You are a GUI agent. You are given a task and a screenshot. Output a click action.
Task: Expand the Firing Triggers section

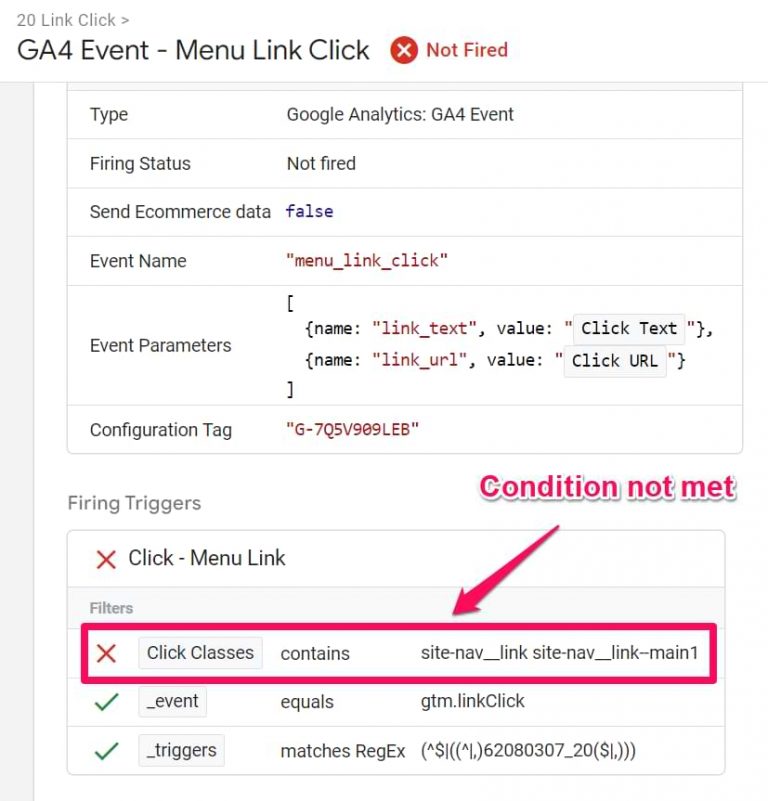pos(131,503)
